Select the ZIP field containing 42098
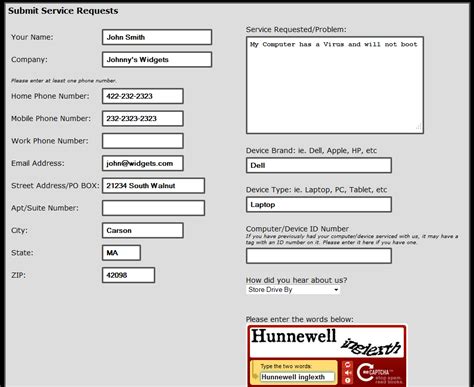474x387 pixels. click(128, 275)
